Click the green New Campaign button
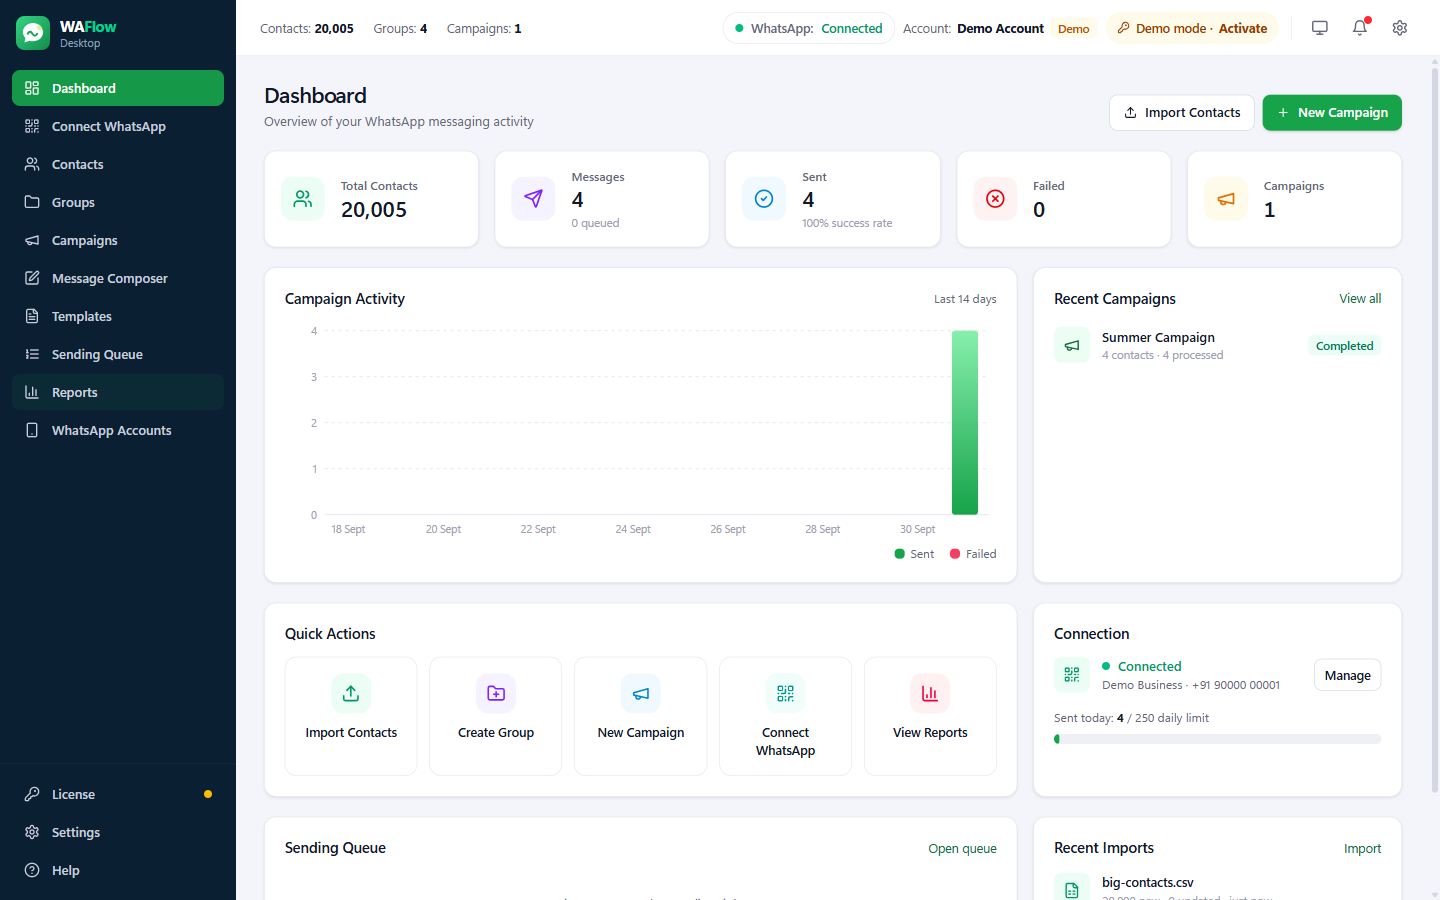Viewport: 1440px width, 900px height. (1332, 112)
